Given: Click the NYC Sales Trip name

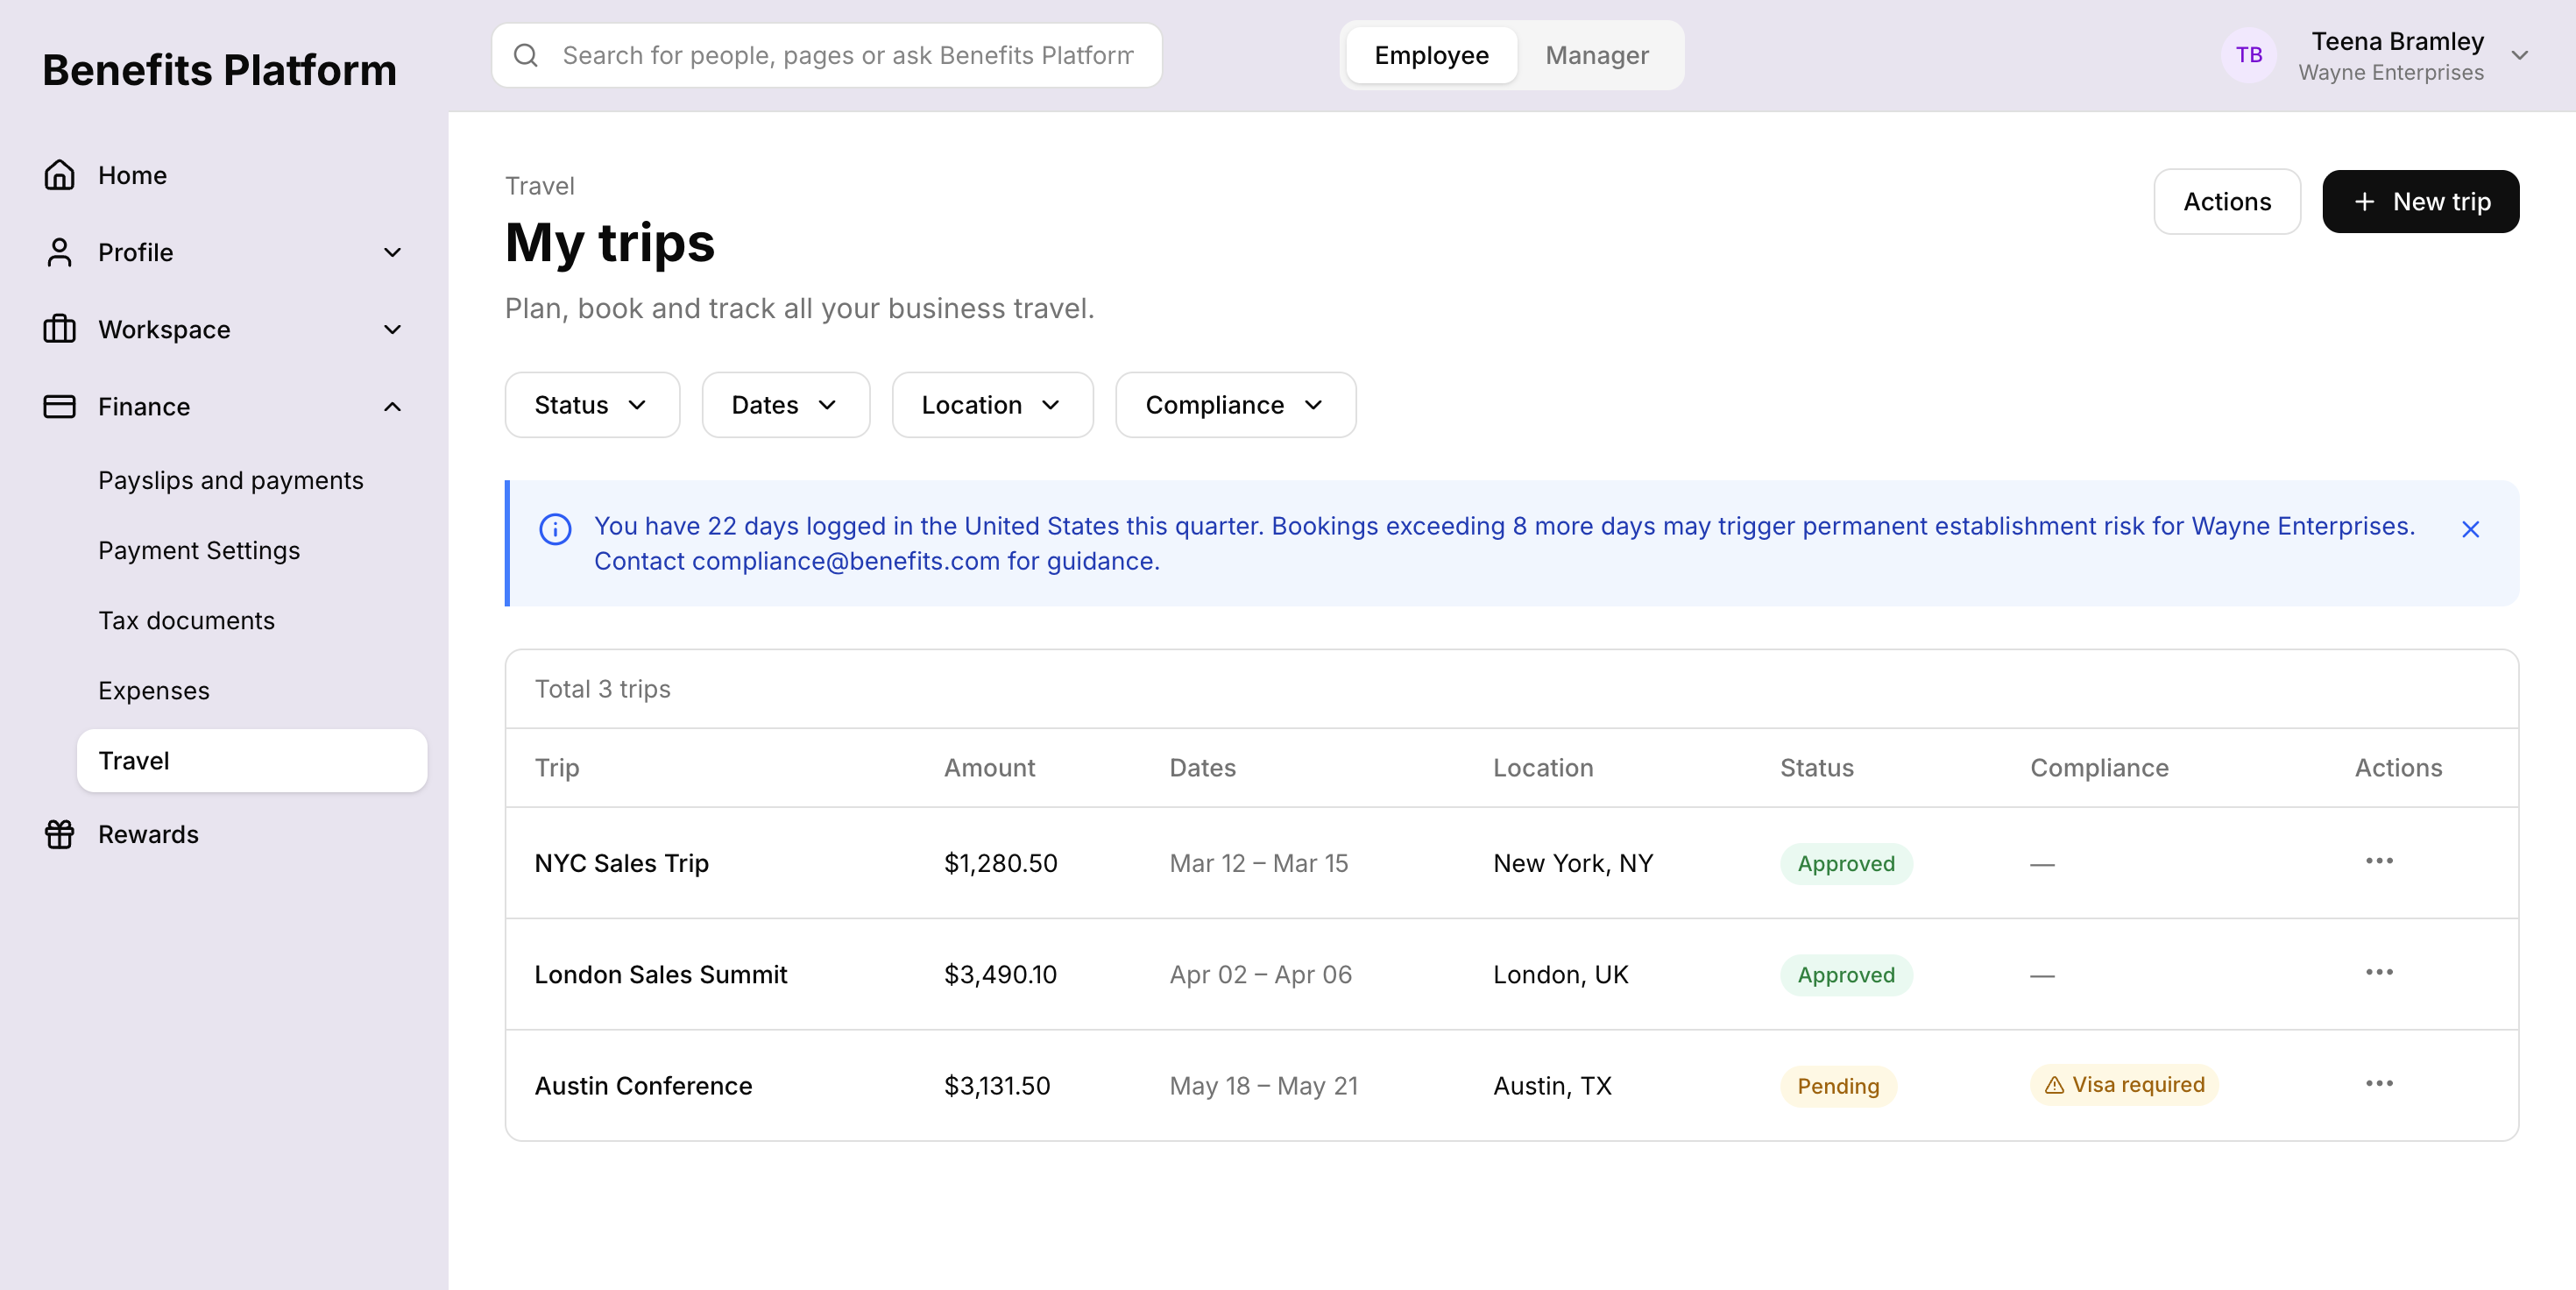Looking at the screenshot, I should 621,863.
